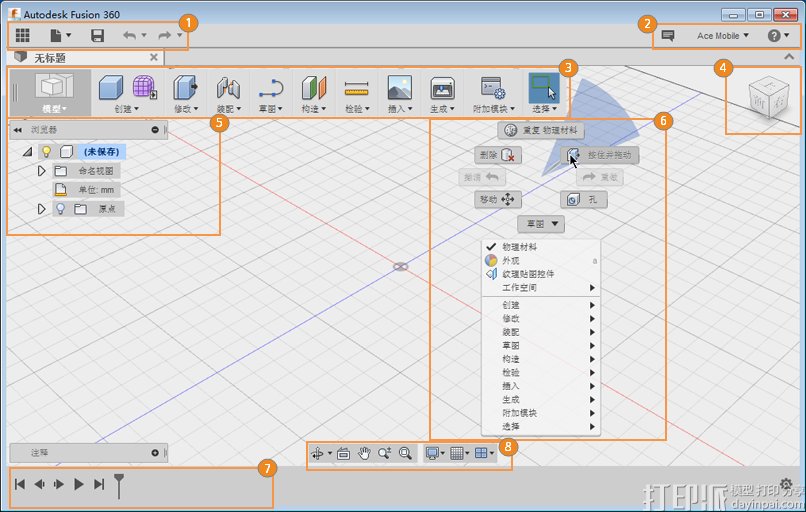The width and height of the screenshot is (806, 512).
Task: Toggle visibility lightbulb of (未保存) component
Action: click(46, 151)
